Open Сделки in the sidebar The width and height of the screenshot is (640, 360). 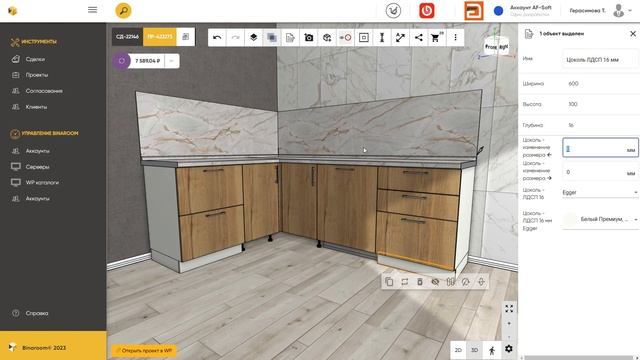[35, 59]
